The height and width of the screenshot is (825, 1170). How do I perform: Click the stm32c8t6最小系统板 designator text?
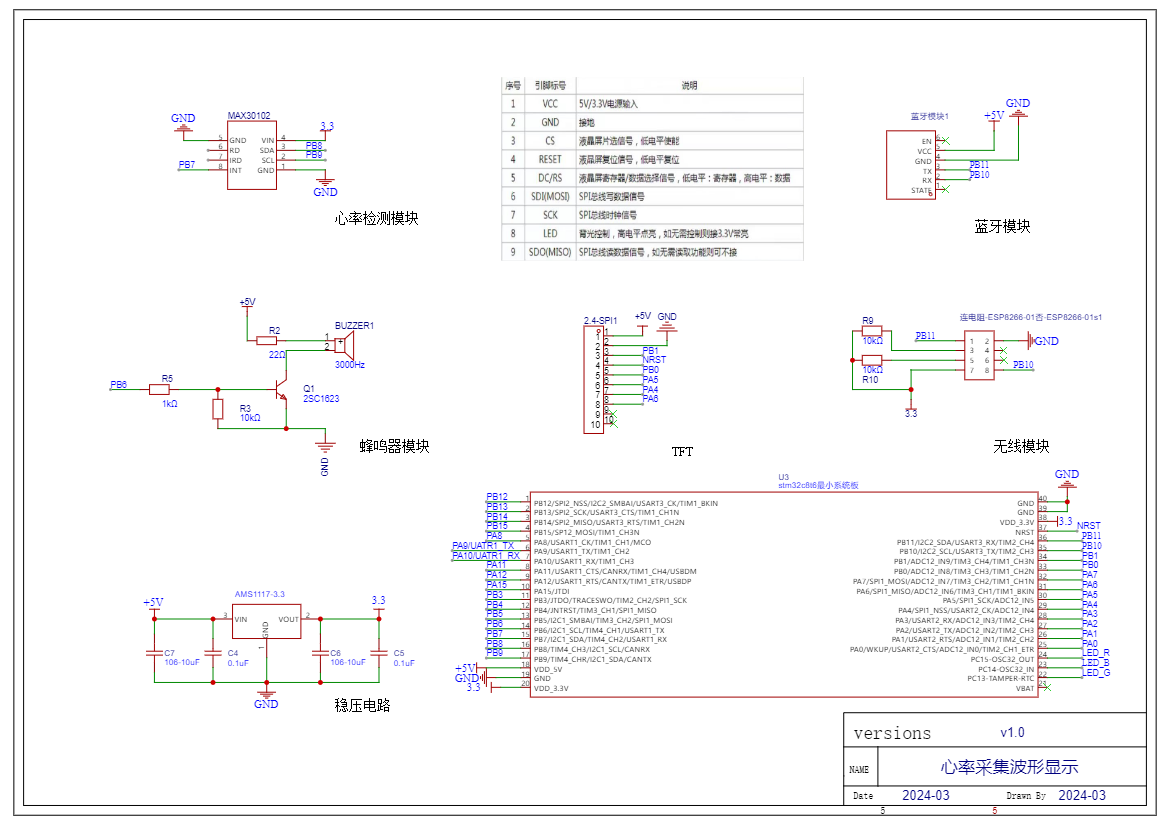819,485
